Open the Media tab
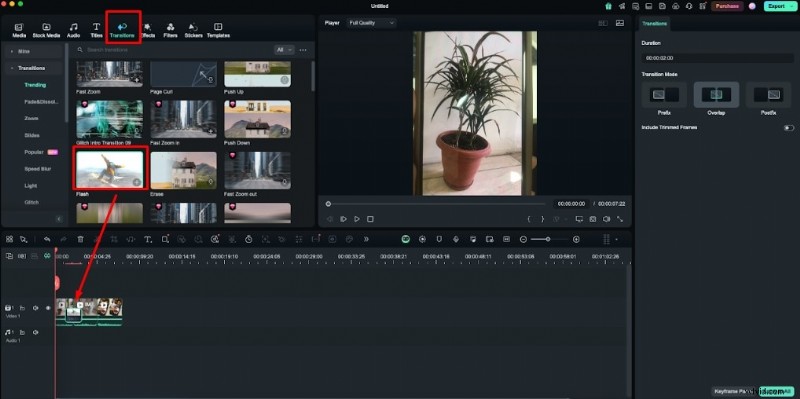The height and width of the screenshot is (399, 800). (x=19, y=30)
